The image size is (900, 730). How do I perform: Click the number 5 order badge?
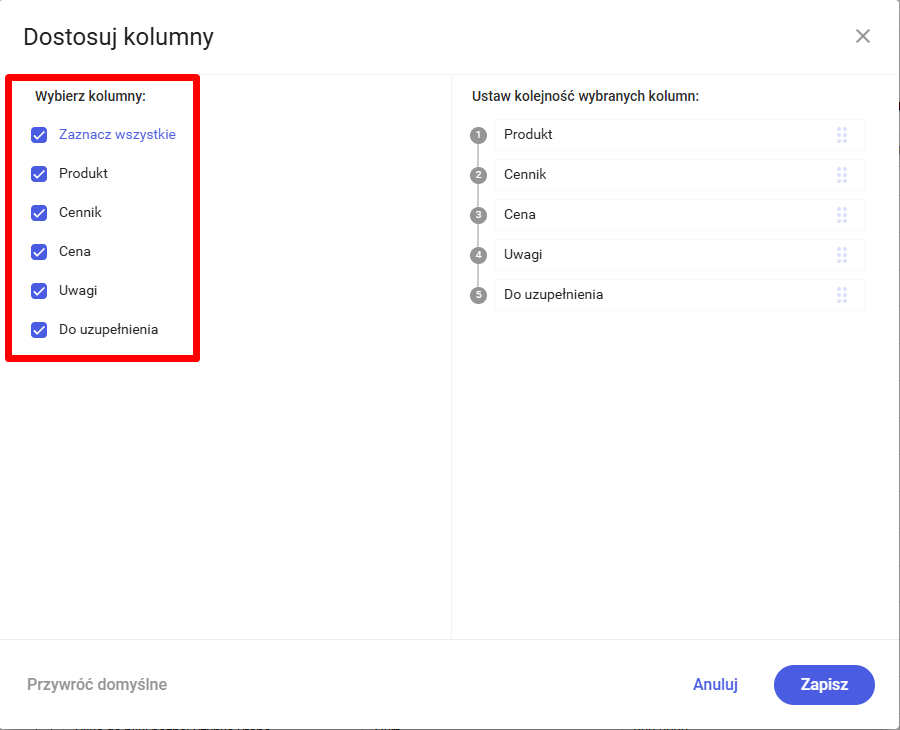coord(479,295)
